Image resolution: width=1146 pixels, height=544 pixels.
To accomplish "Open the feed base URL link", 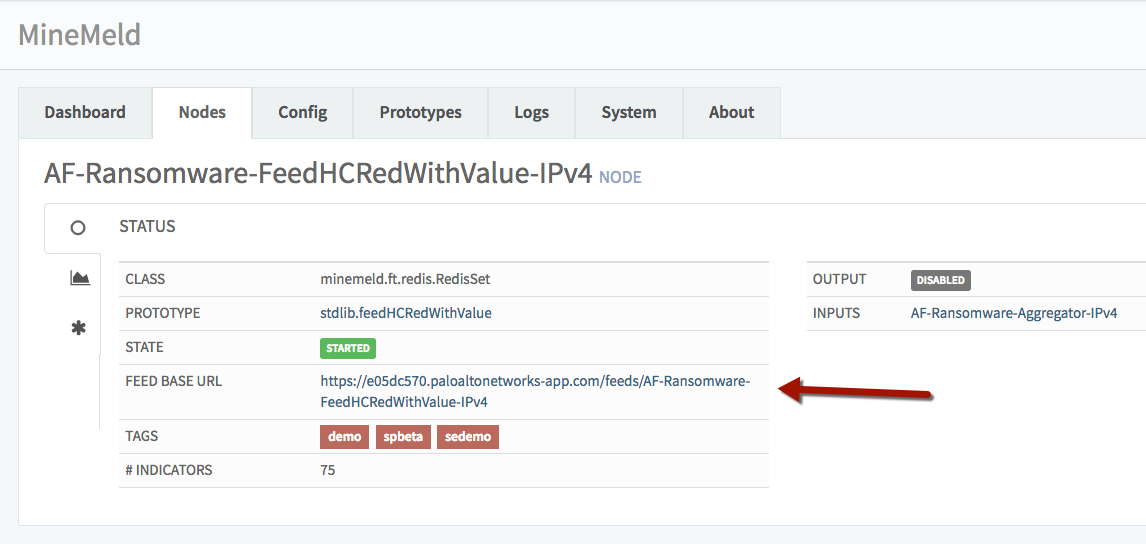I will coord(534,391).
